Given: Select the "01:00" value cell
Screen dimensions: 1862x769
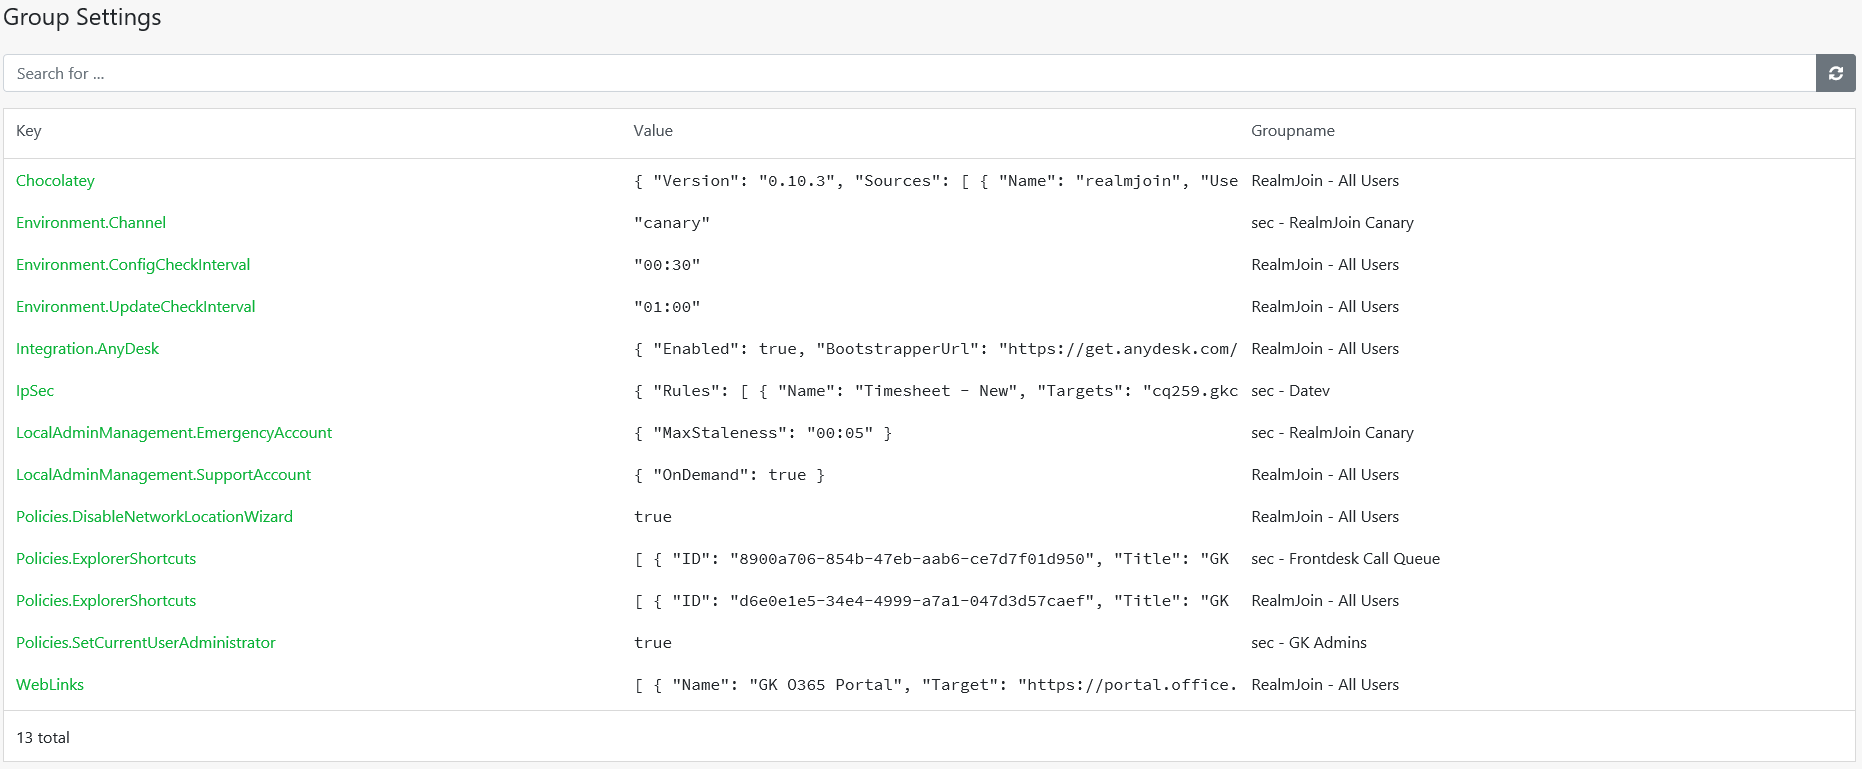Looking at the screenshot, I should pyautogui.click(x=667, y=307).
